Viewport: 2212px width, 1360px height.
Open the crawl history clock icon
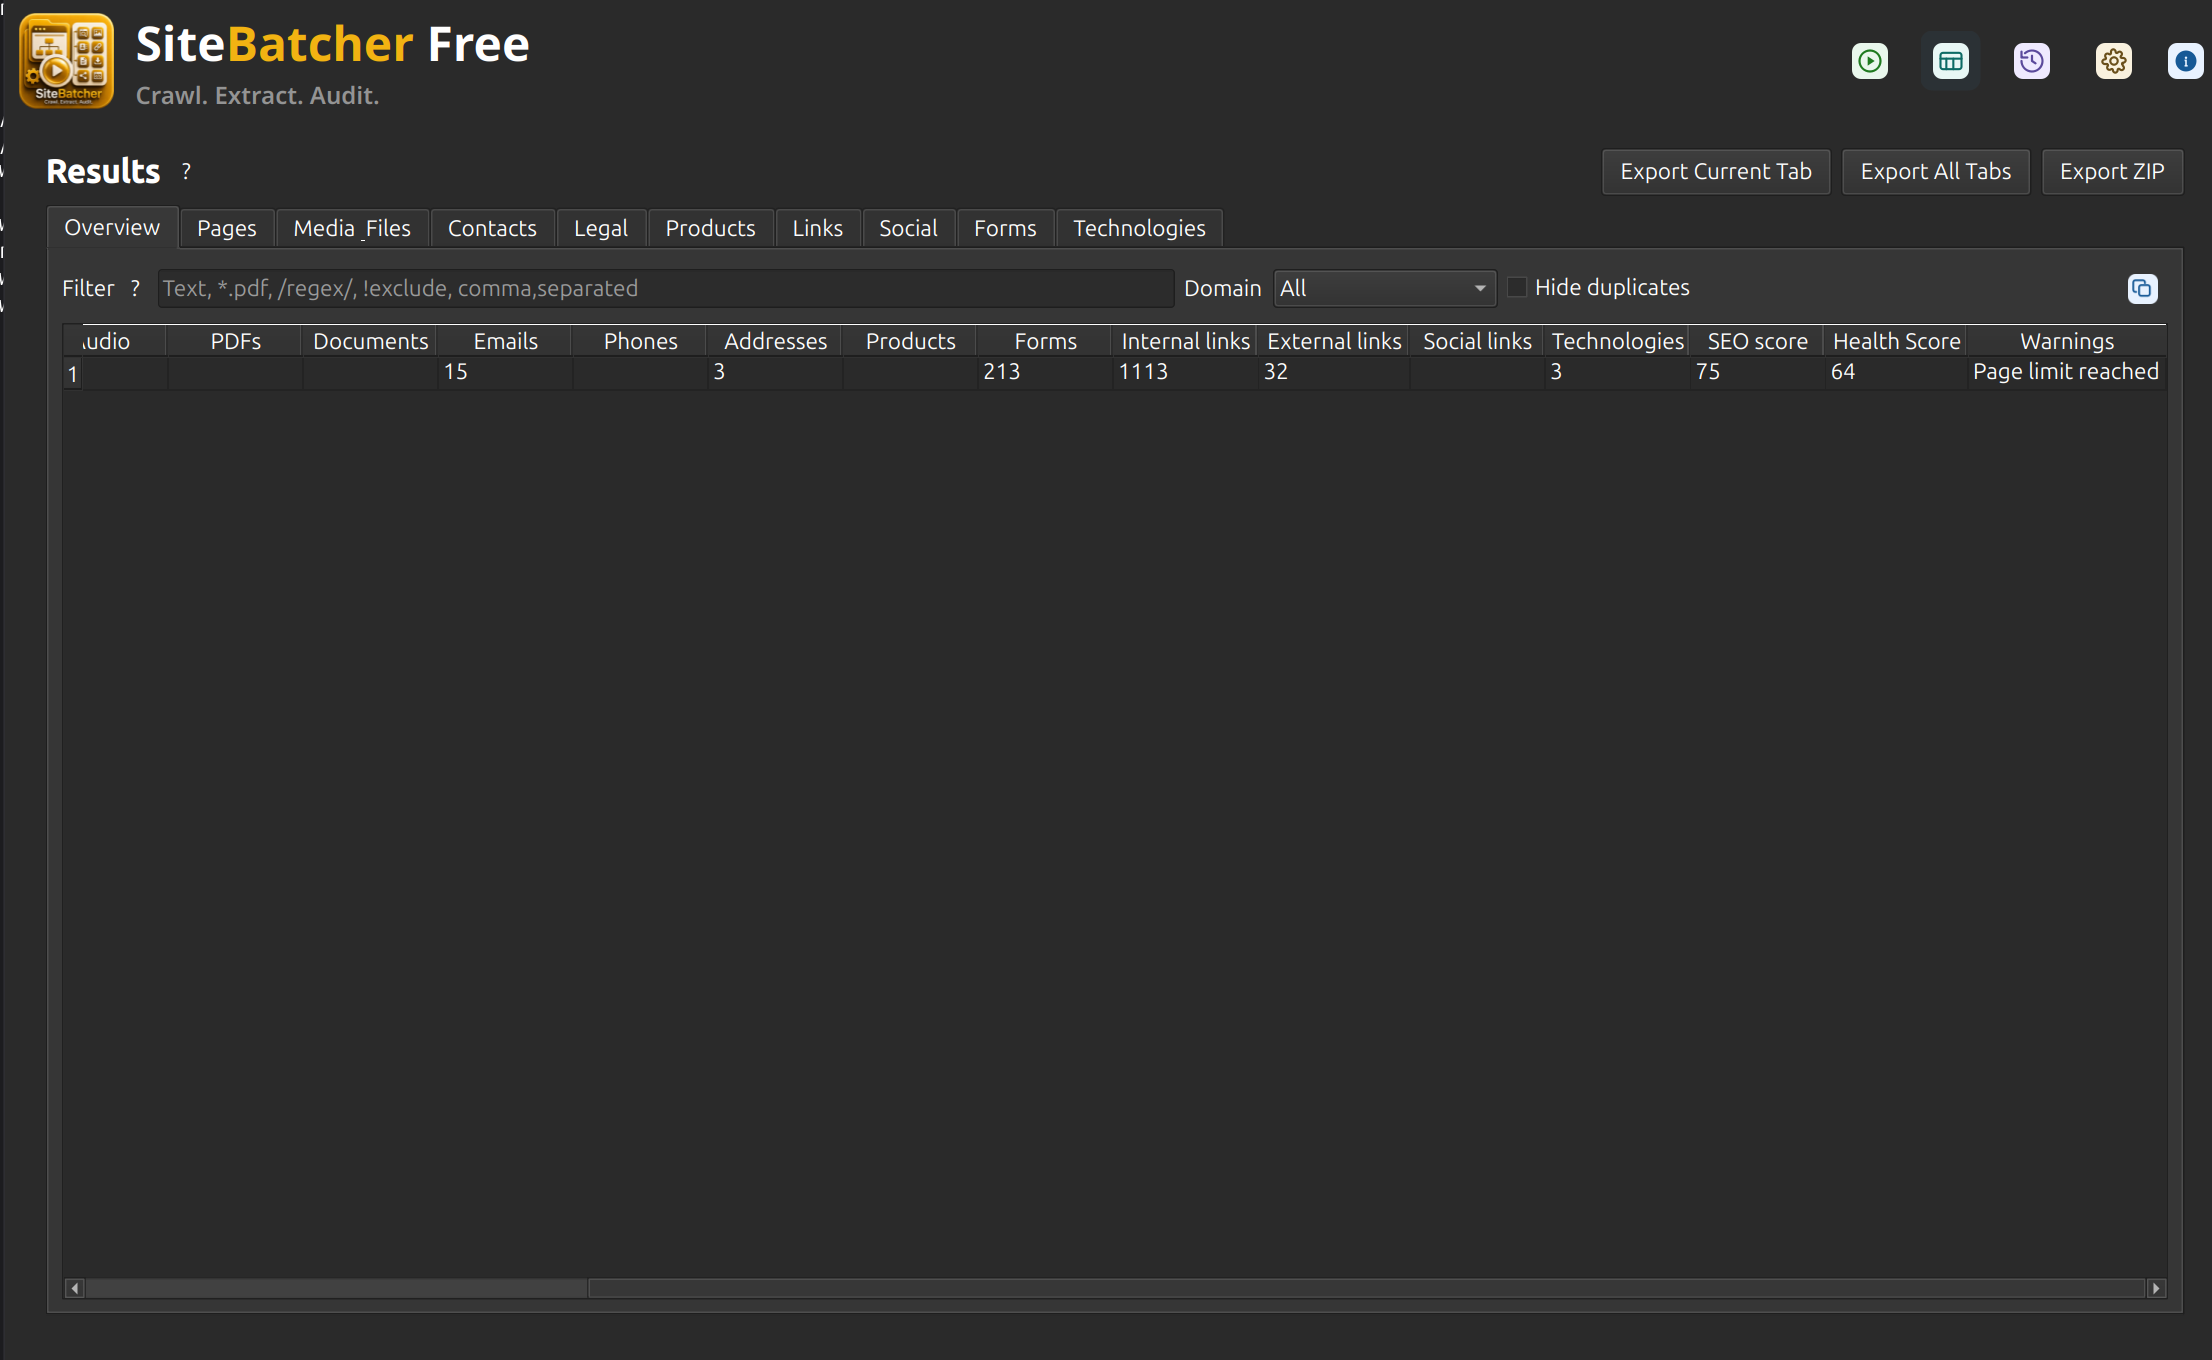[x=2031, y=61]
